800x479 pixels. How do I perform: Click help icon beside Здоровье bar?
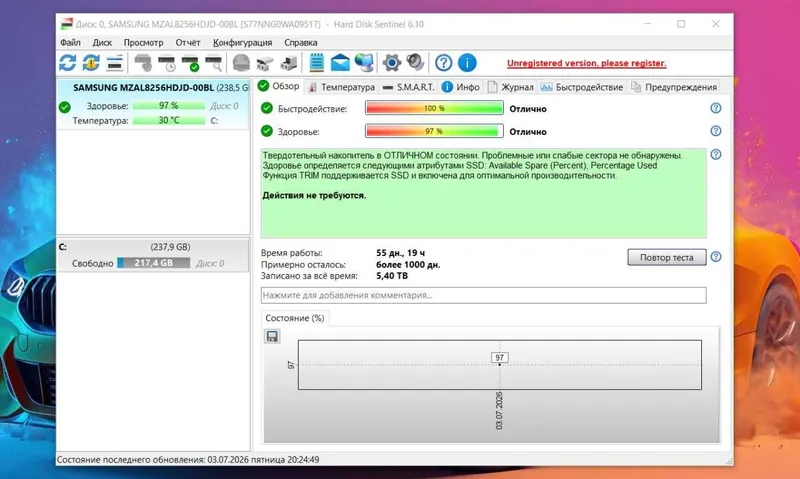(x=716, y=131)
